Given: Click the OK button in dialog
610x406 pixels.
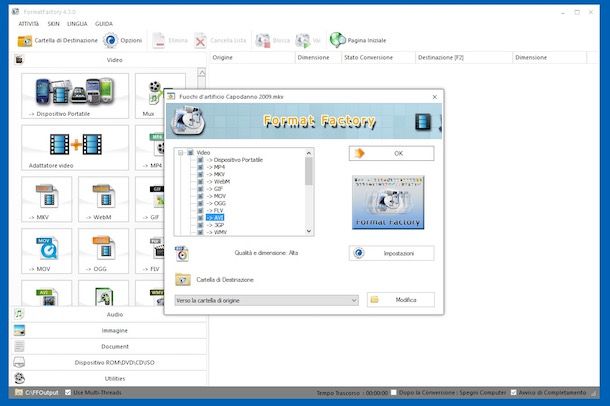Looking at the screenshot, I should click(391, 153).
